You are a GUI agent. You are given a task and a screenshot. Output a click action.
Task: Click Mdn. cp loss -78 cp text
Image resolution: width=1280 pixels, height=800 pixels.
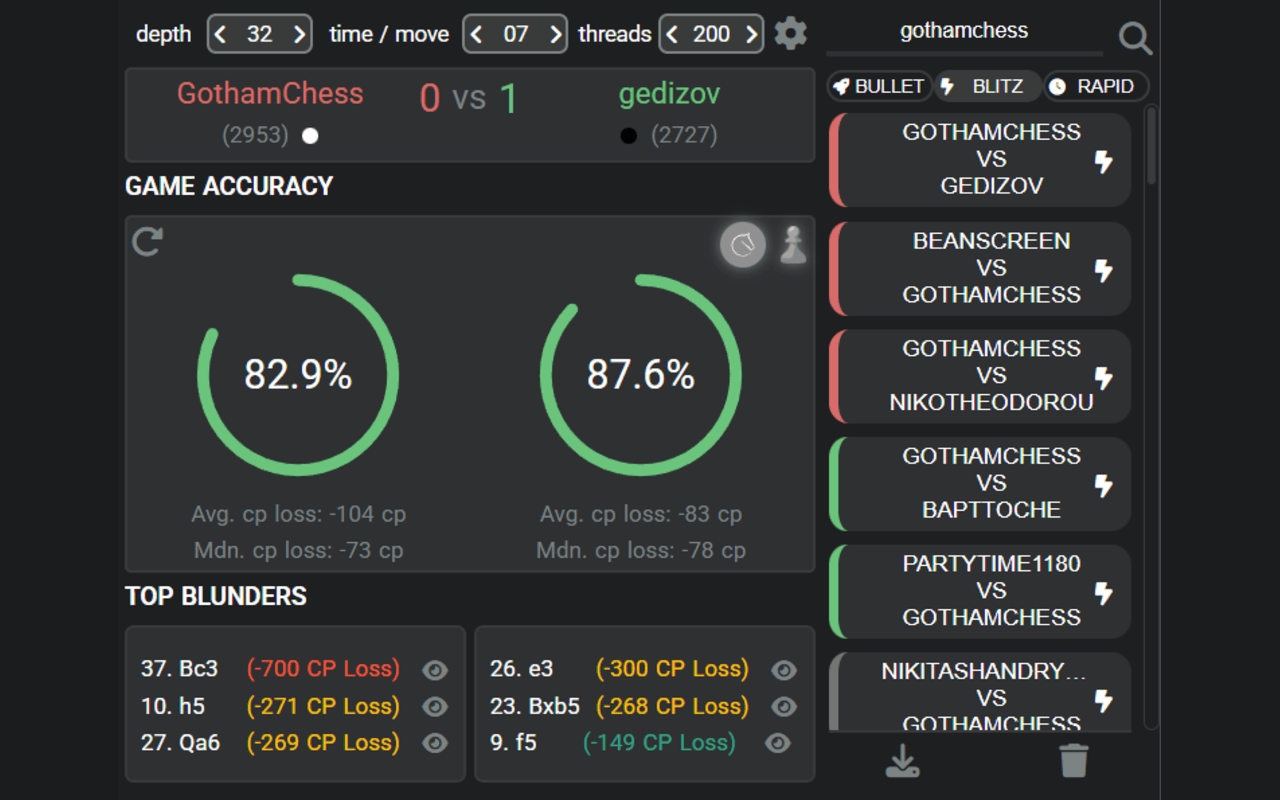(x=641, y=550)
